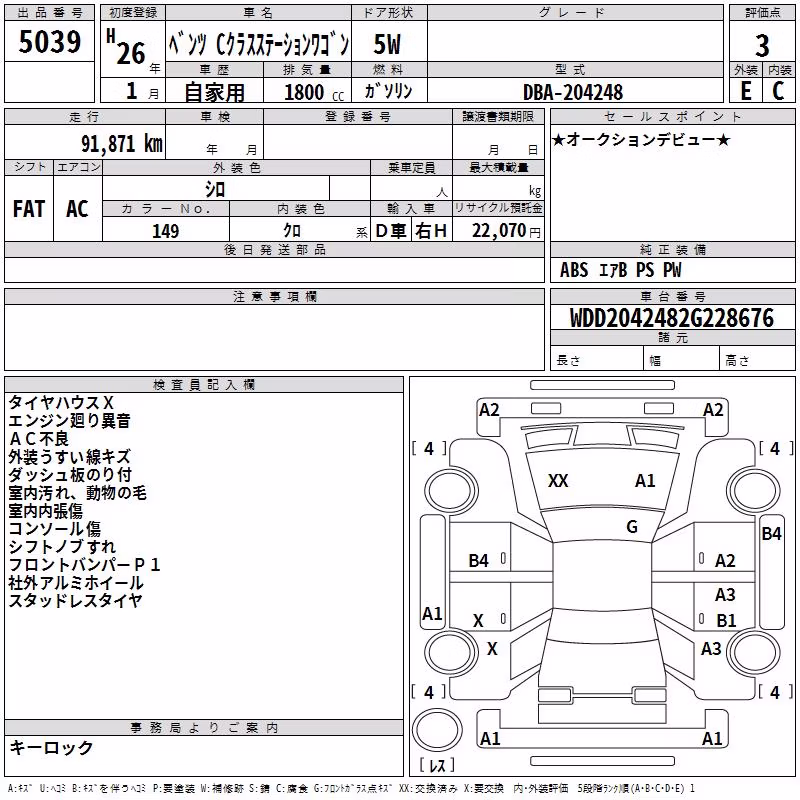Viewport: 800px width, 800px height.
Task: Click the fuel type ガソリン
Action: coord(388,91)
